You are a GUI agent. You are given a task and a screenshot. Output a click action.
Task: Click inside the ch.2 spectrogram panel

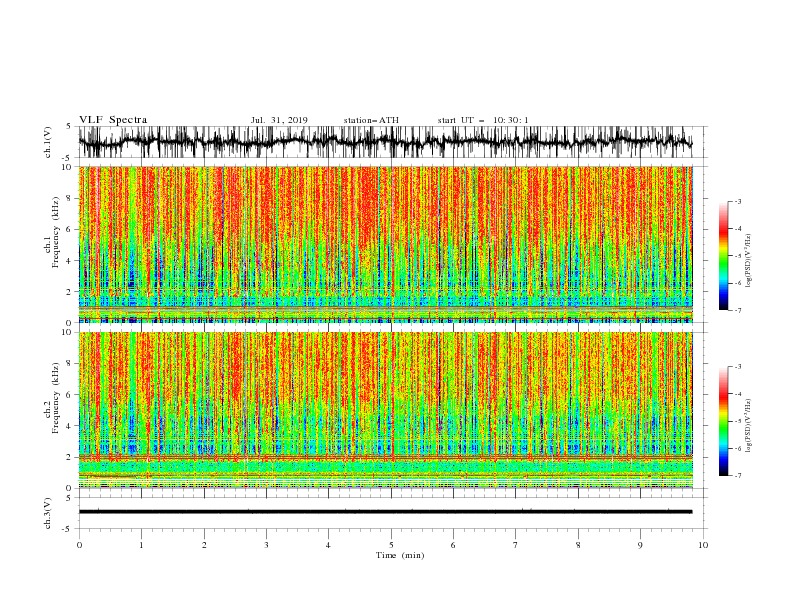pos(385,410)
